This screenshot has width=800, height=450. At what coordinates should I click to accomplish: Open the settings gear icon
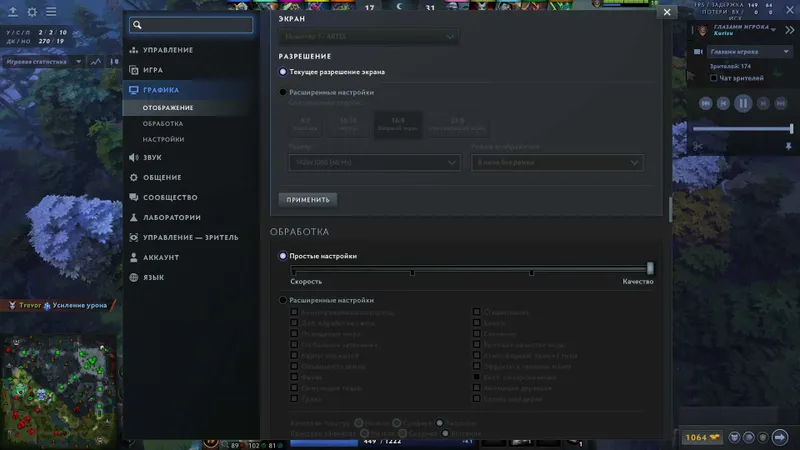tap(32, 11)
